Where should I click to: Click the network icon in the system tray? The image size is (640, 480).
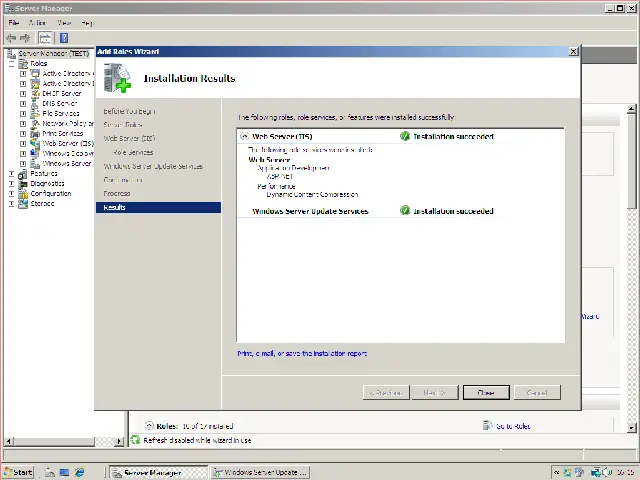[x=596, y=472]
